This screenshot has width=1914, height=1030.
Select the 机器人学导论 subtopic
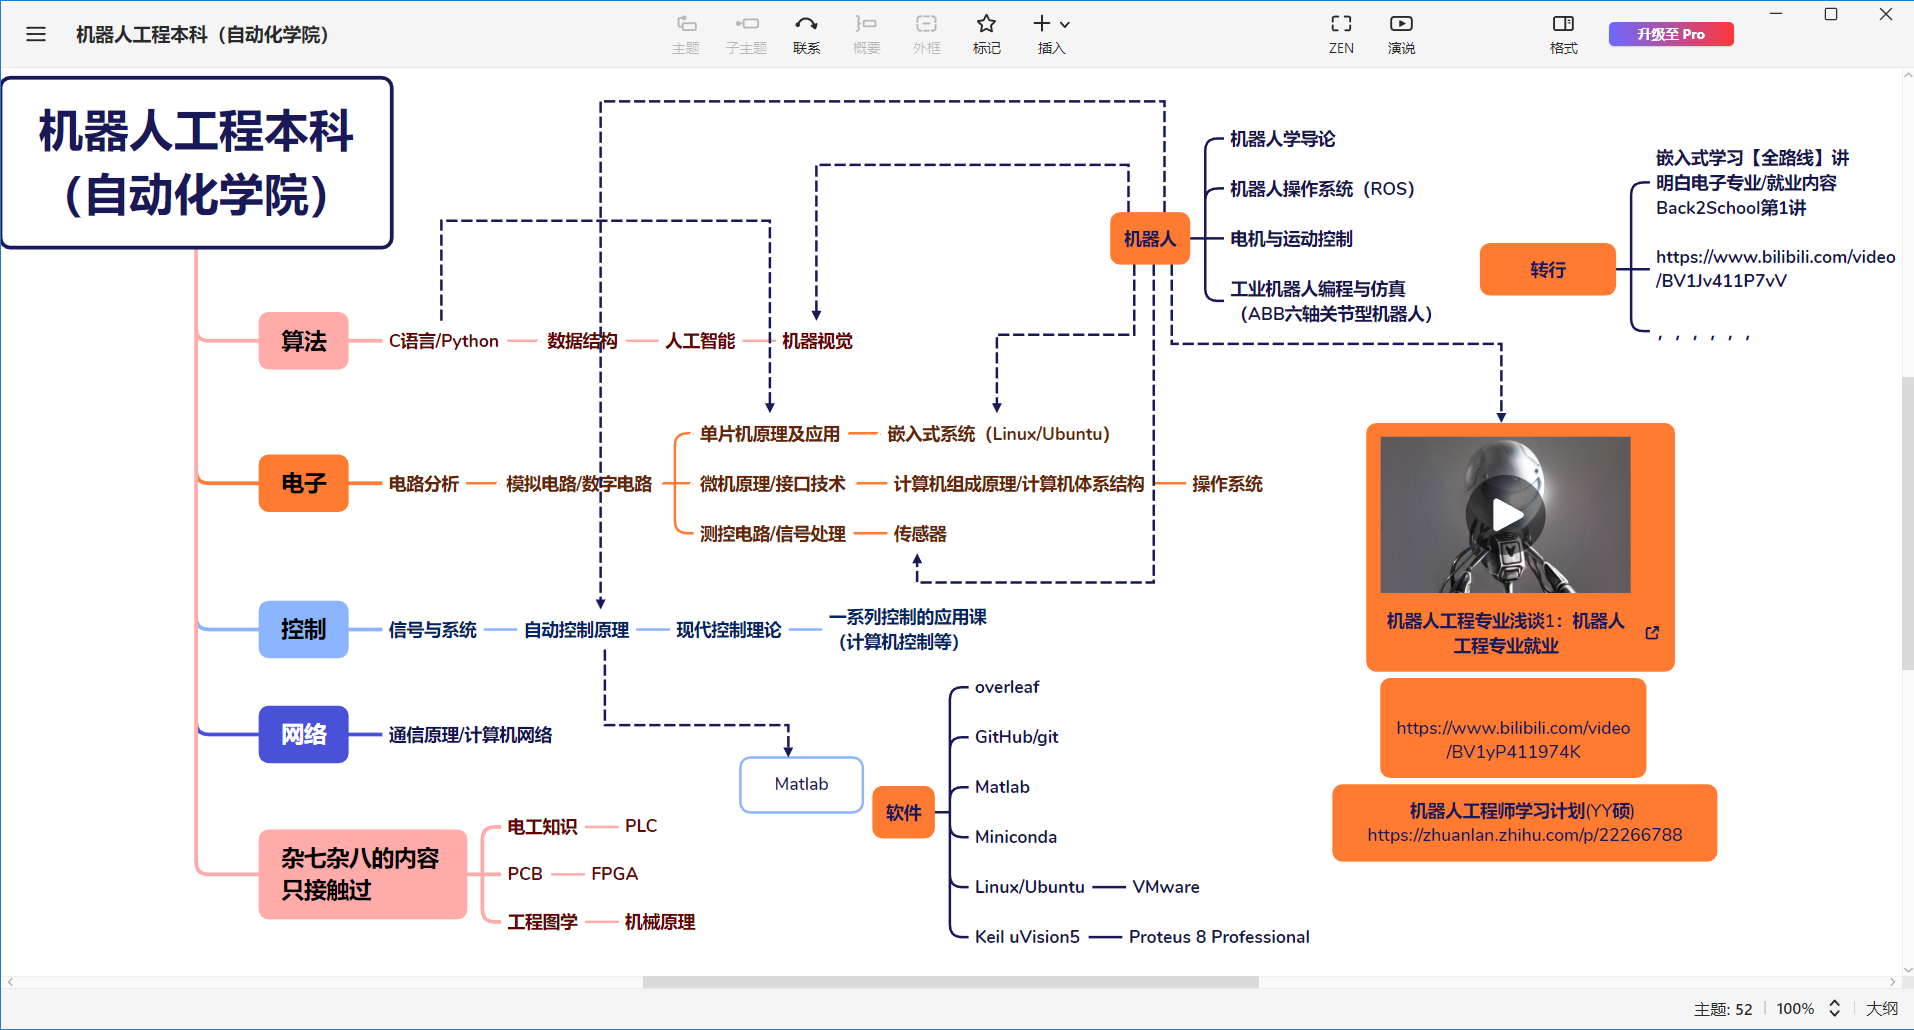pyautogui.click(x=1282, y=139)
